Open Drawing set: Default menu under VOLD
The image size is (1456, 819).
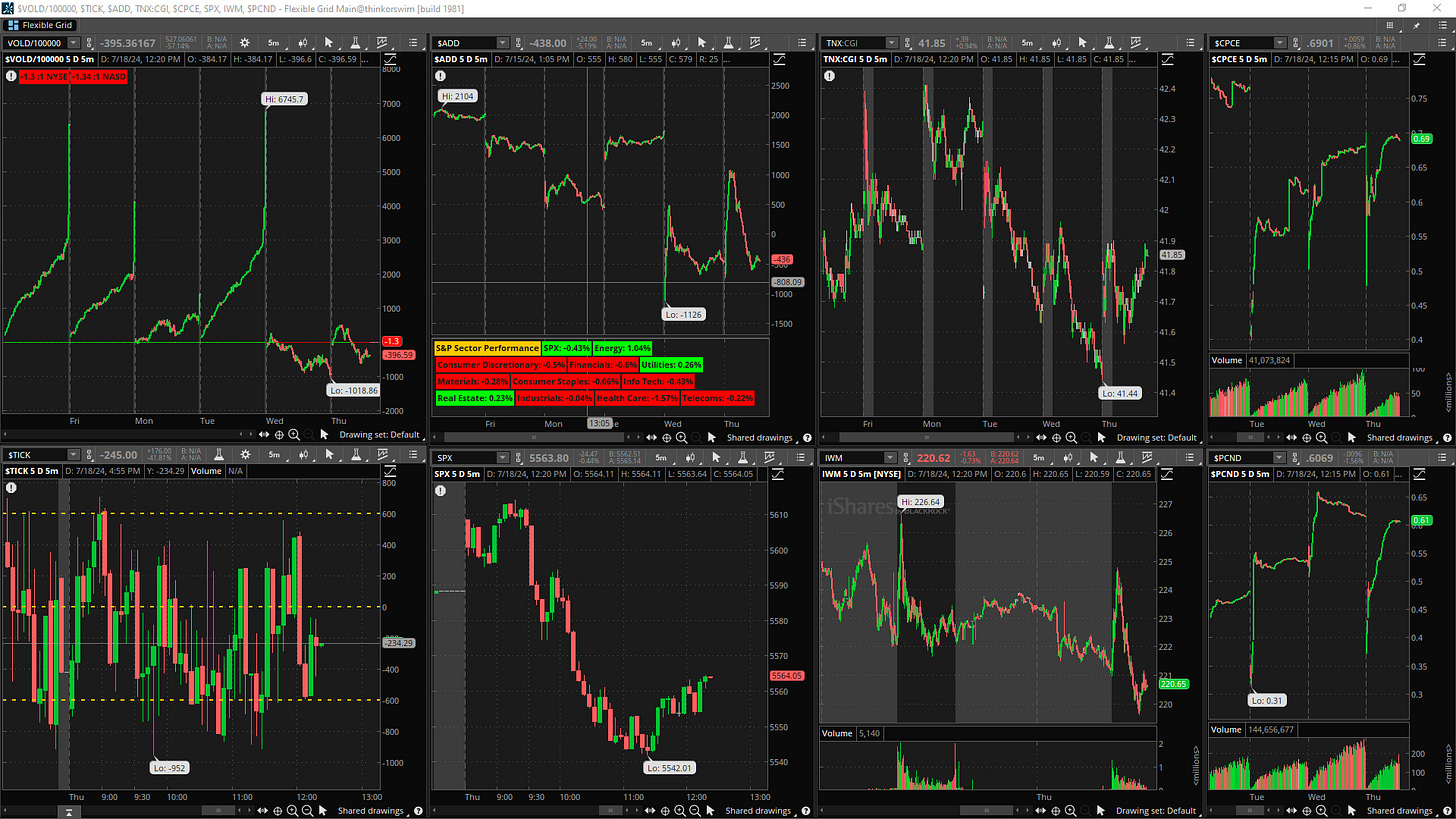(381, 436)
